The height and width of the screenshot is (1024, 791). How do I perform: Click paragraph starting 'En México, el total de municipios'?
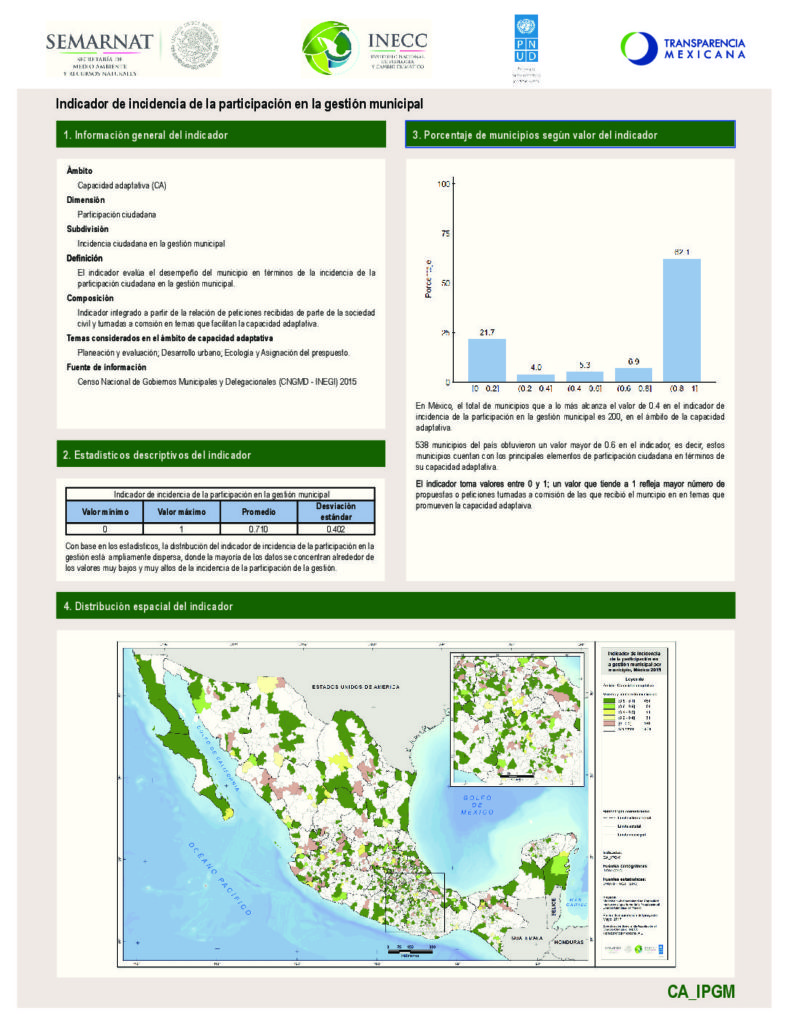(x=570, y=417)
